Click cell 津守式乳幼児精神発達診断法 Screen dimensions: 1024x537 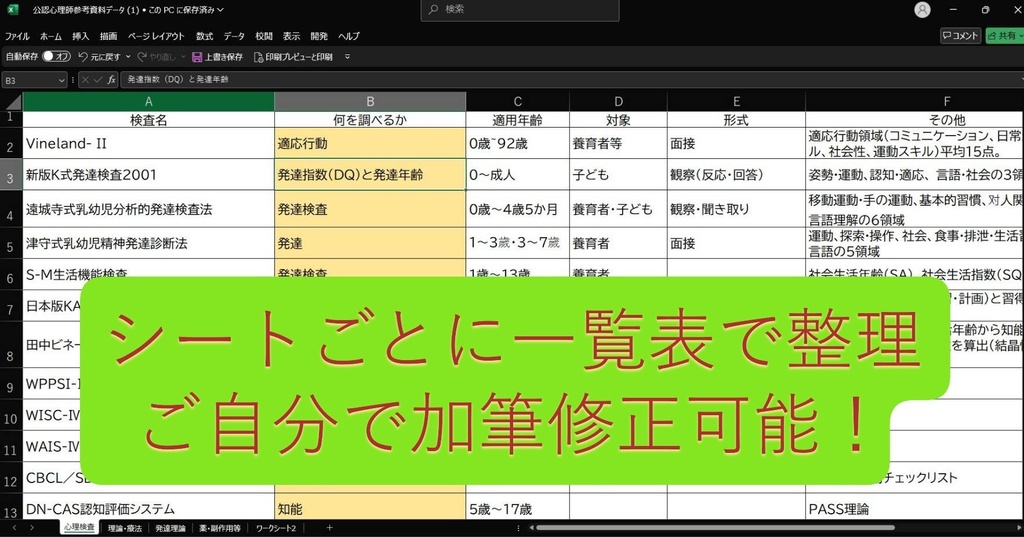148,243
